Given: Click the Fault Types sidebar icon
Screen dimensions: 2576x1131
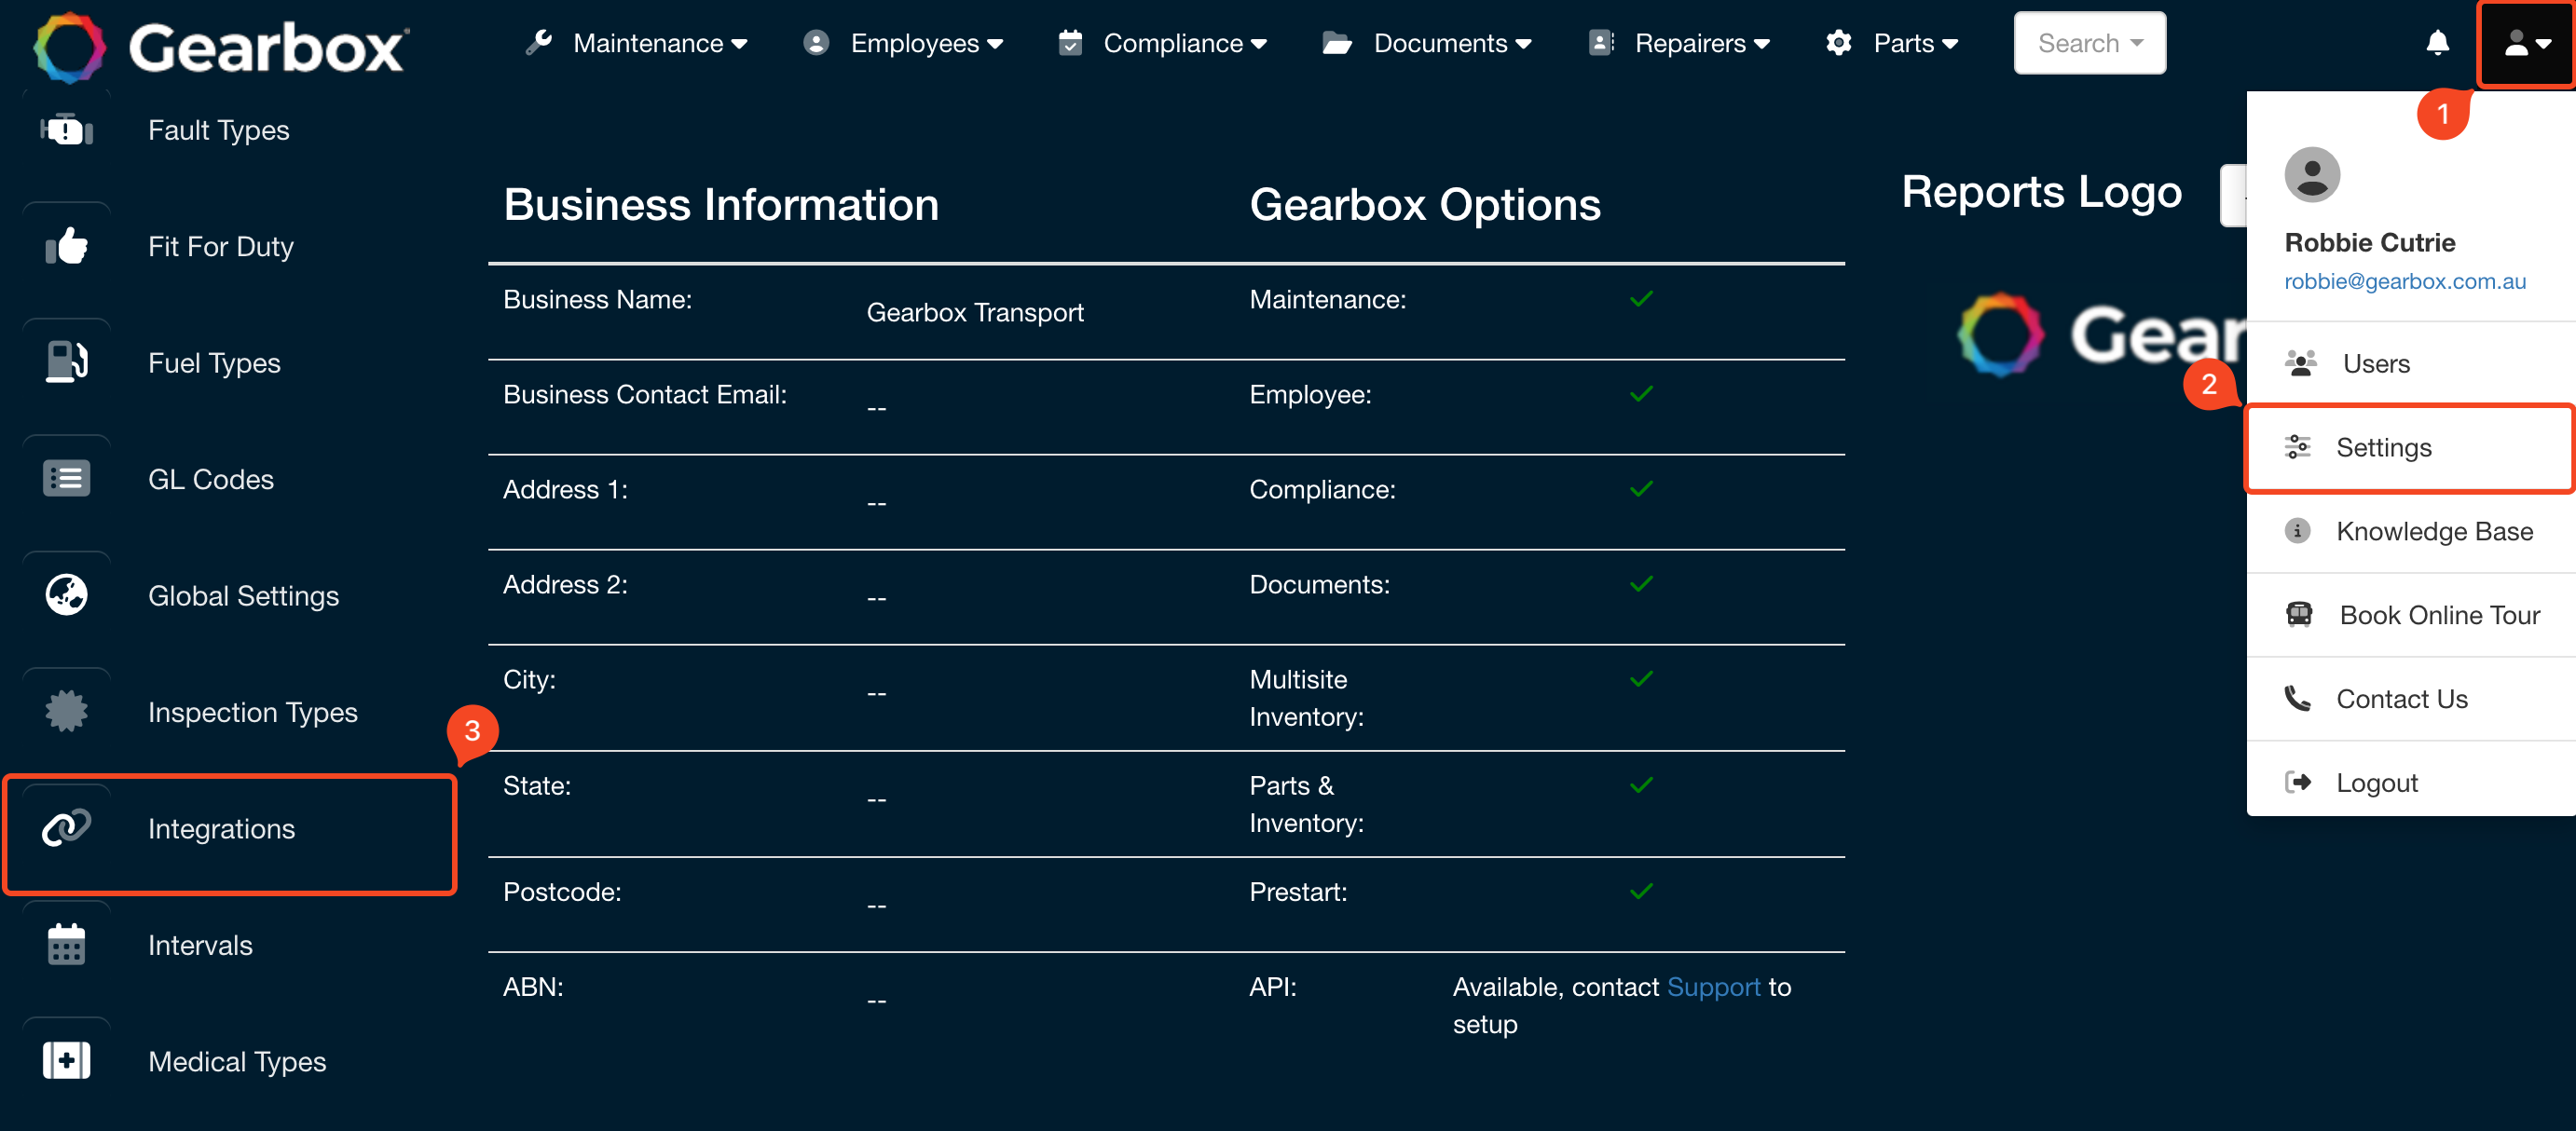Looking at the screenshot, I should 66,130.
